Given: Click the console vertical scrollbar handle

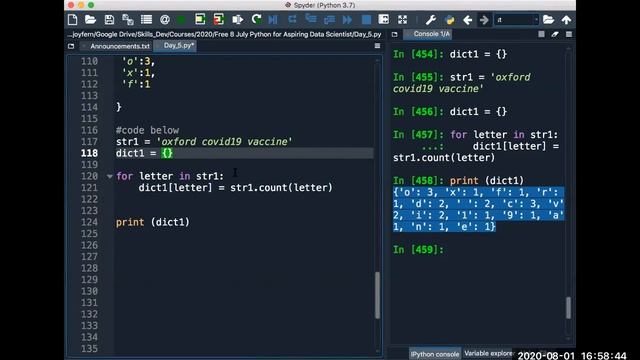Looking at the screenshot, I should pyautogui.click(x=569, y=307).
